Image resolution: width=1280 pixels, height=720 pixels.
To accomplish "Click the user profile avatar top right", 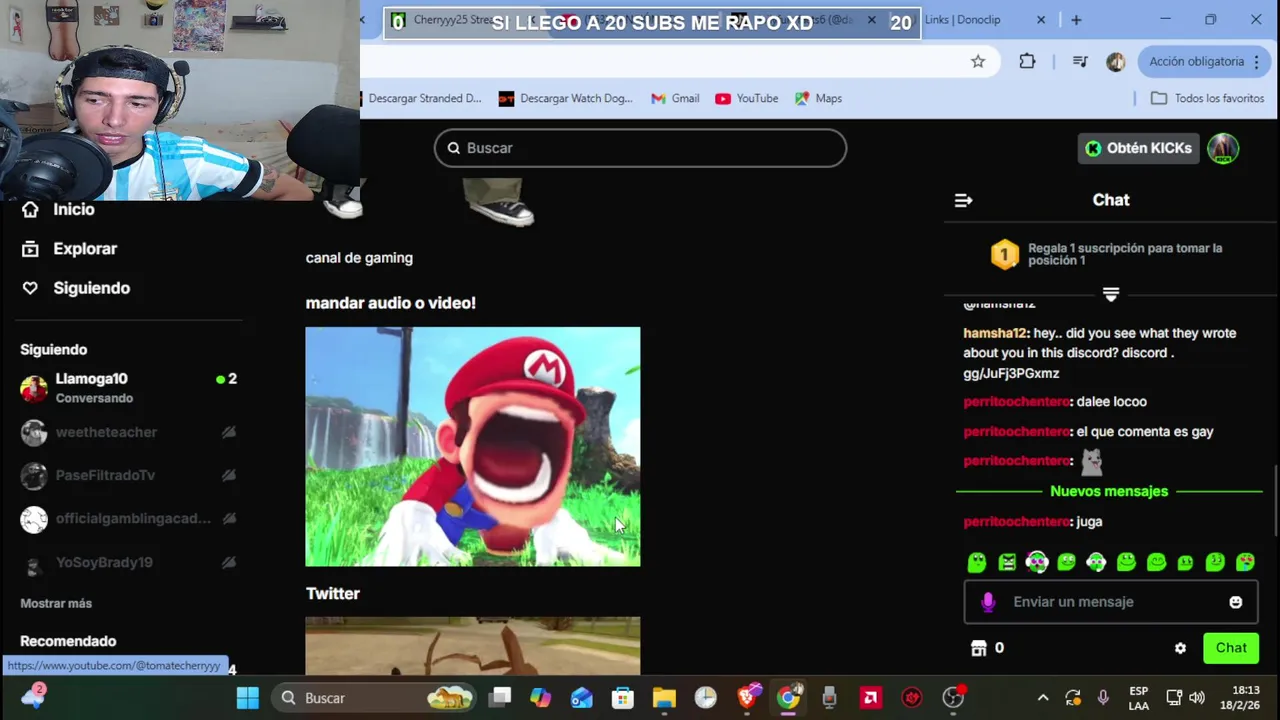I will [1223, 148].
